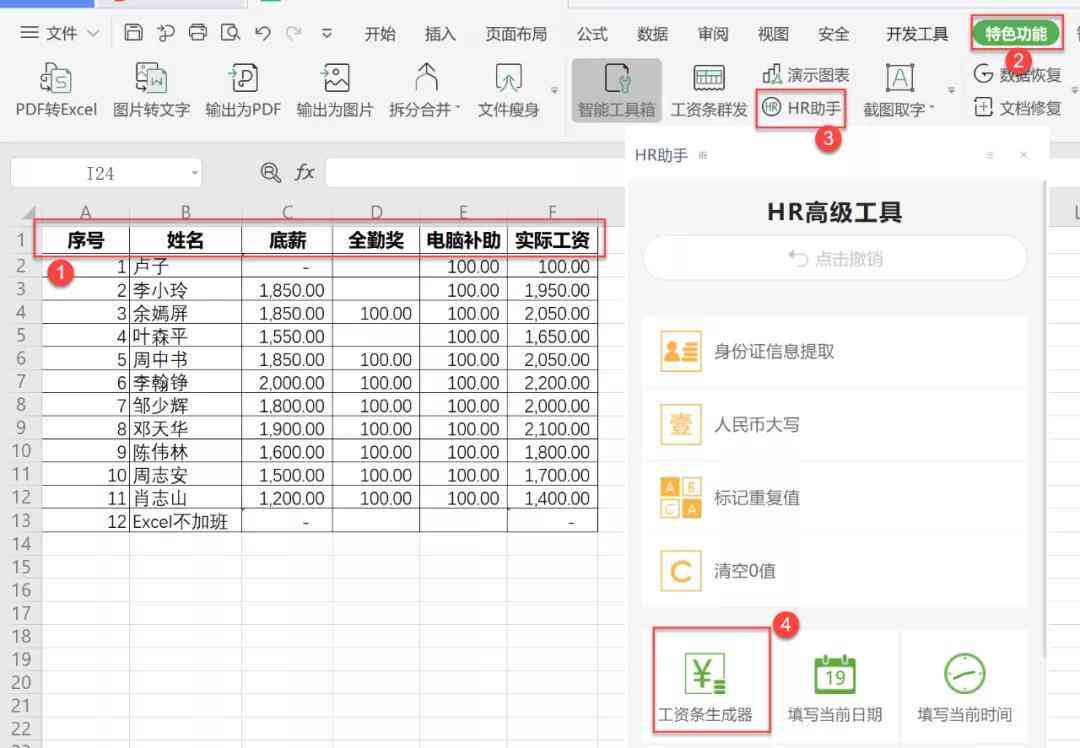Click the 工资条群发 tool
Viewport: 1080px width, 748px height.
pyautogui.click(x=709, y=90)
